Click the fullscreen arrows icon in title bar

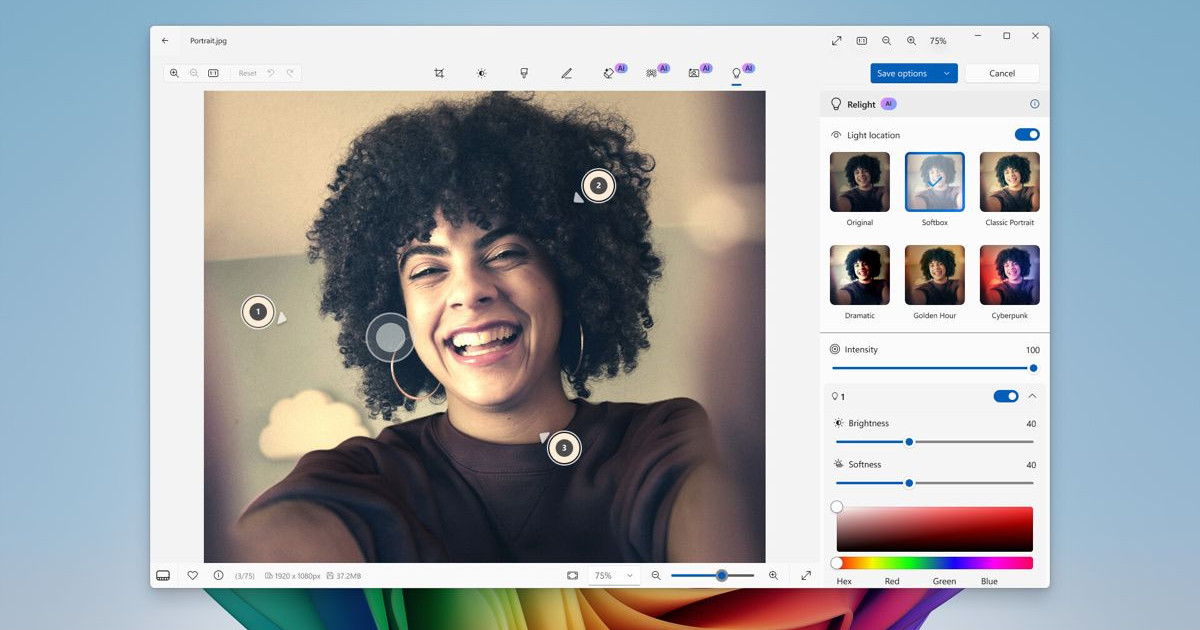[836, 41]
